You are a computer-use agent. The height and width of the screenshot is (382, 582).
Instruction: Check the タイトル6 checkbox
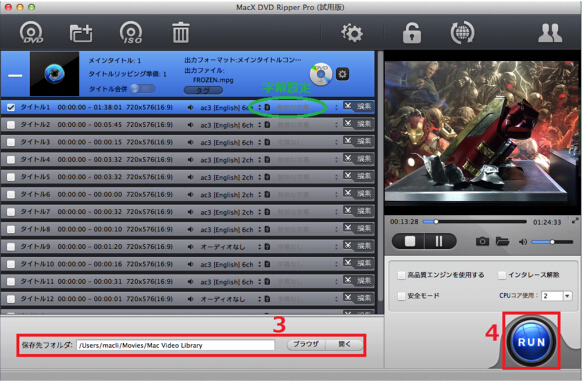(11, 195)
